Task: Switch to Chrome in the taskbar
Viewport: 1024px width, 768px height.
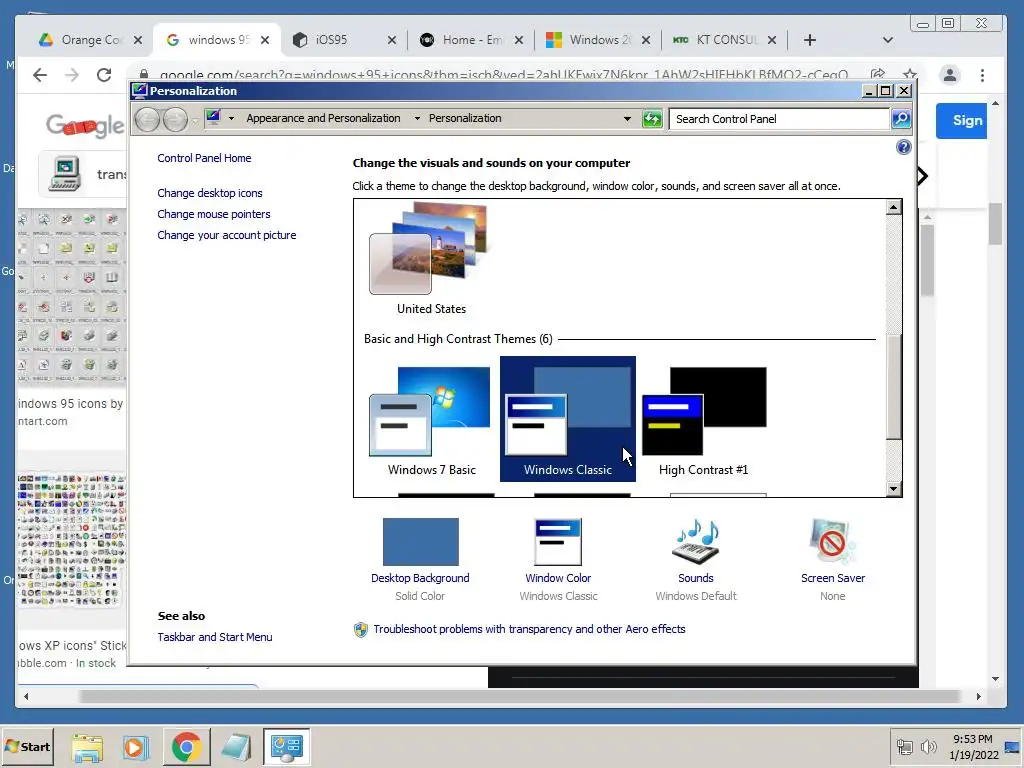Action: (x=186, y=747)
